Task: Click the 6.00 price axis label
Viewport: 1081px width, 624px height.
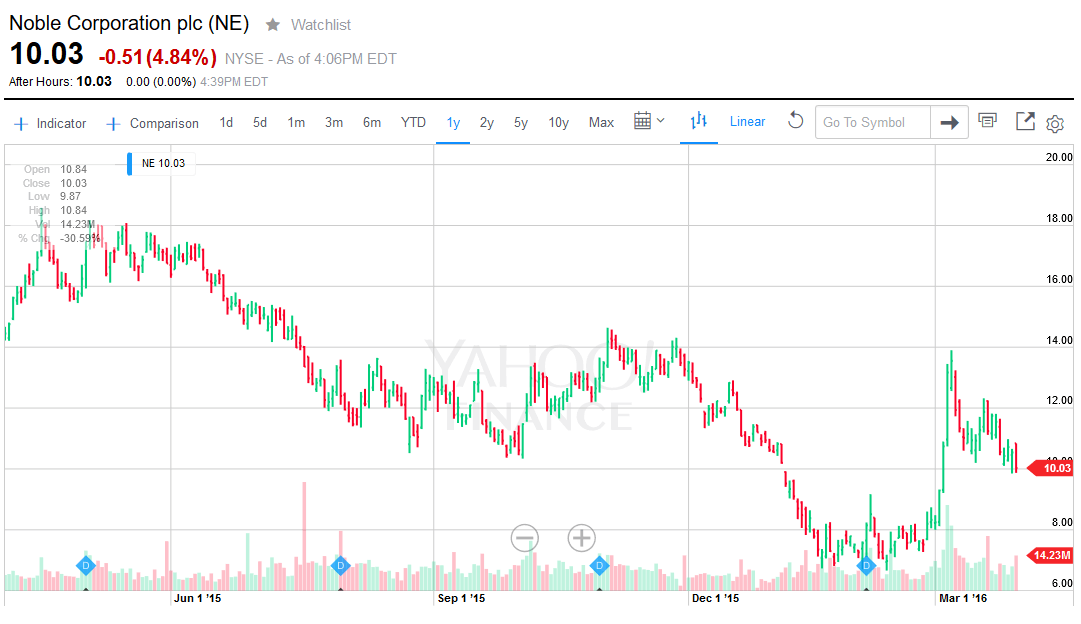Action: [x=1062, y=583]
